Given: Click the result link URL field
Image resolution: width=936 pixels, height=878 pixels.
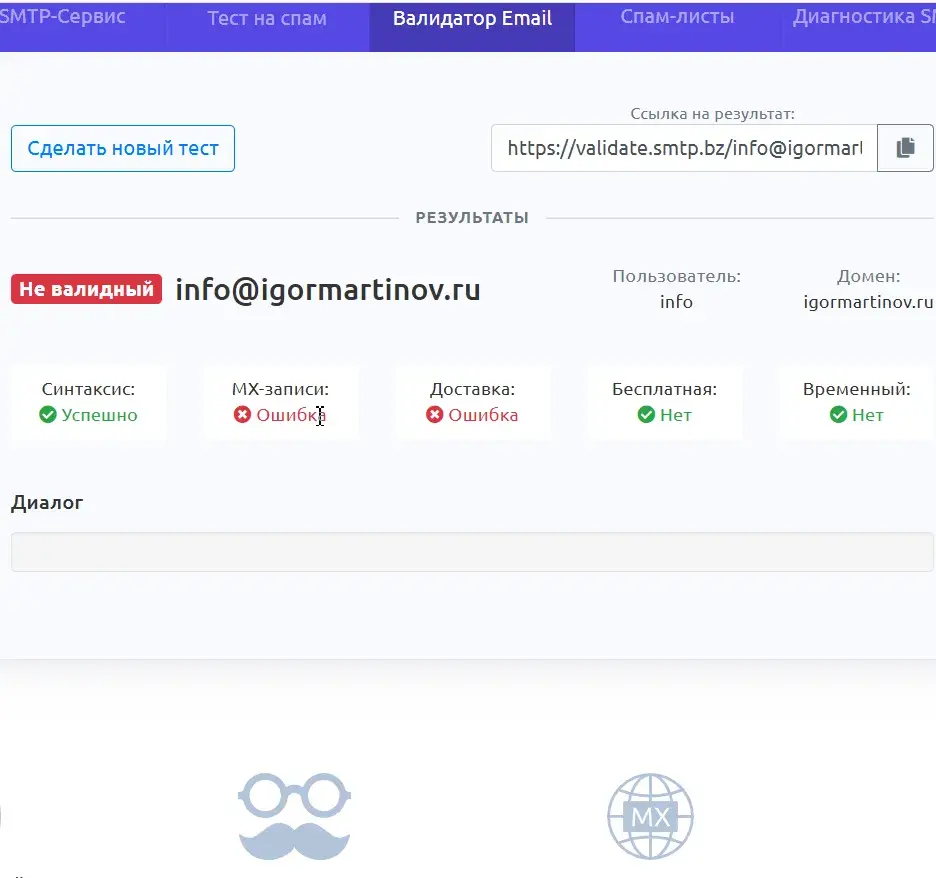Looking at the screenshot, I should [684, 148].
